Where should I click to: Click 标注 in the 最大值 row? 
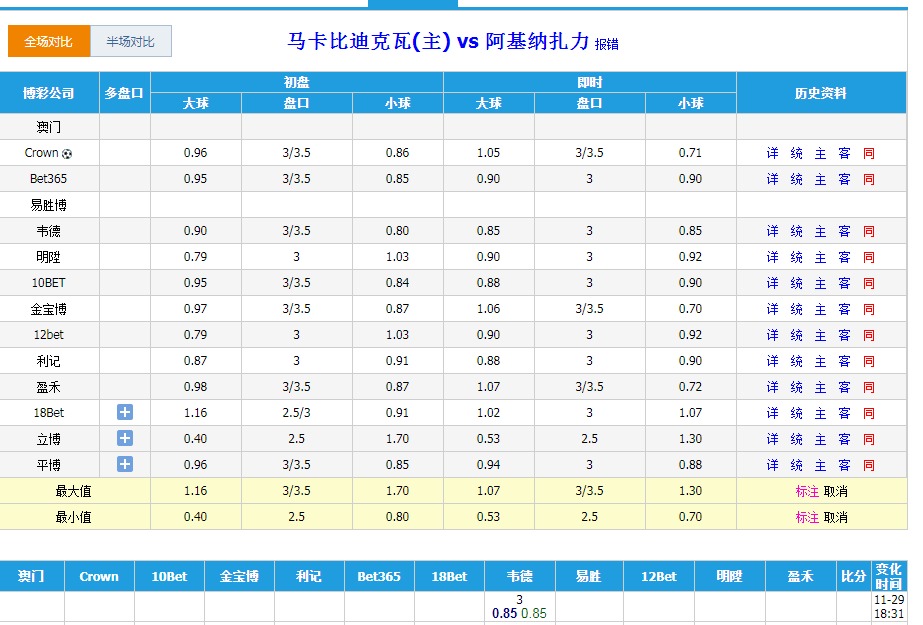pos(807,491)
